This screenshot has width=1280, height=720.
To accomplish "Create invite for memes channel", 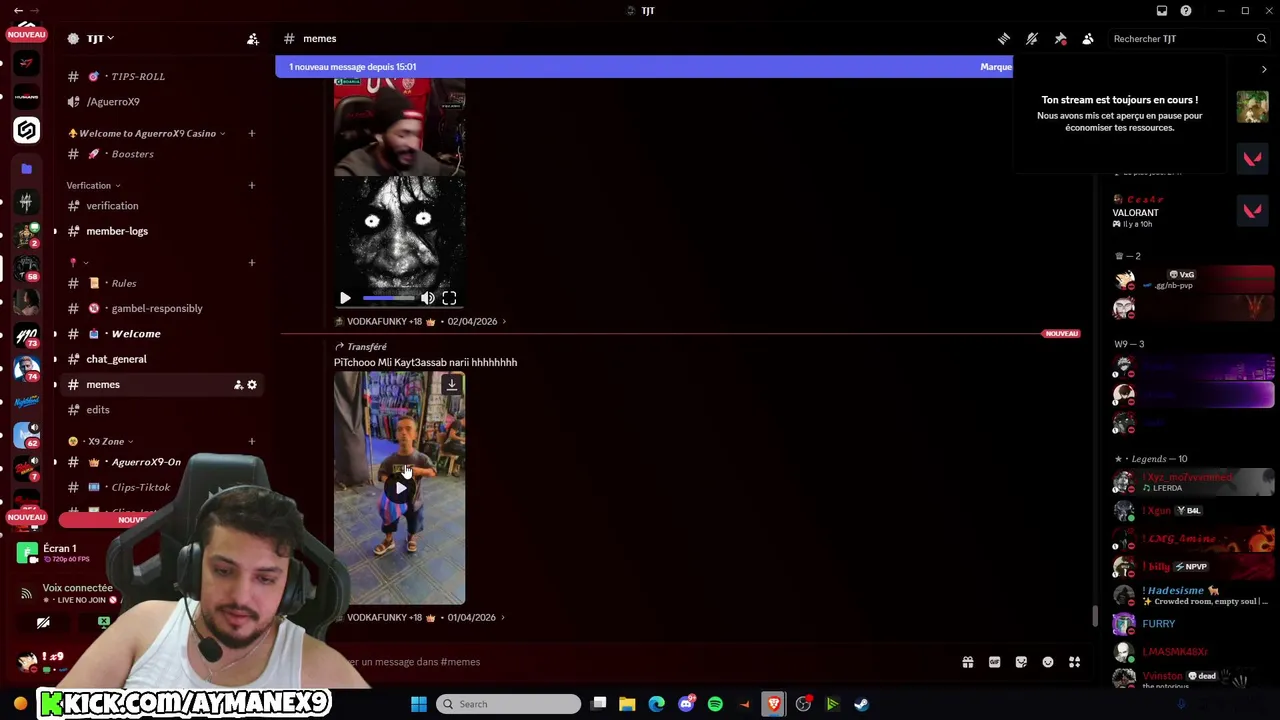I will click(x=238, y=385).
